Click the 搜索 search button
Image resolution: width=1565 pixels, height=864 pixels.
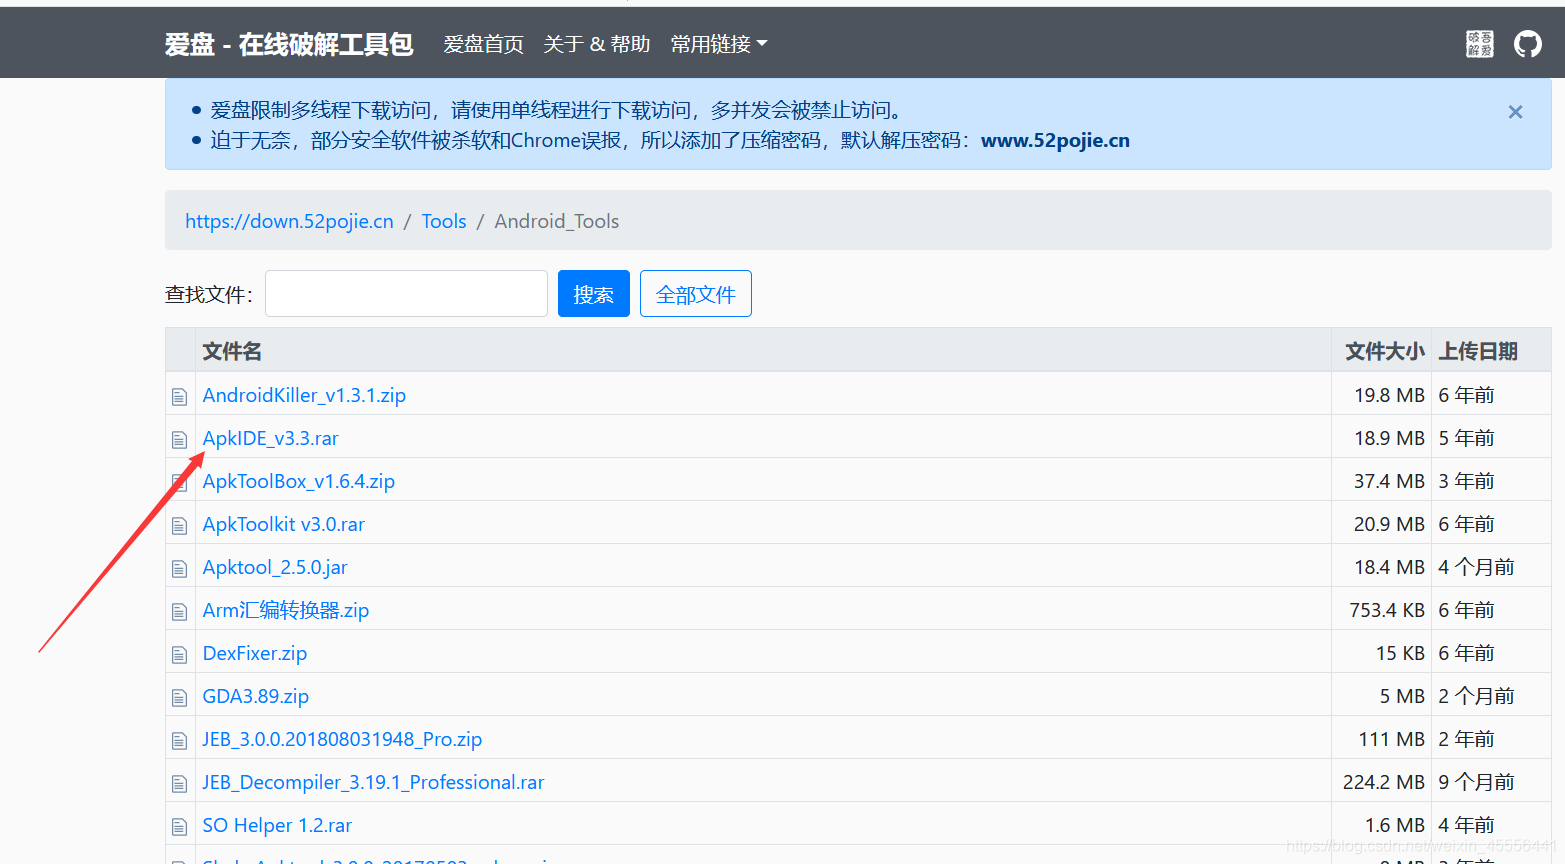click(593, 293)
